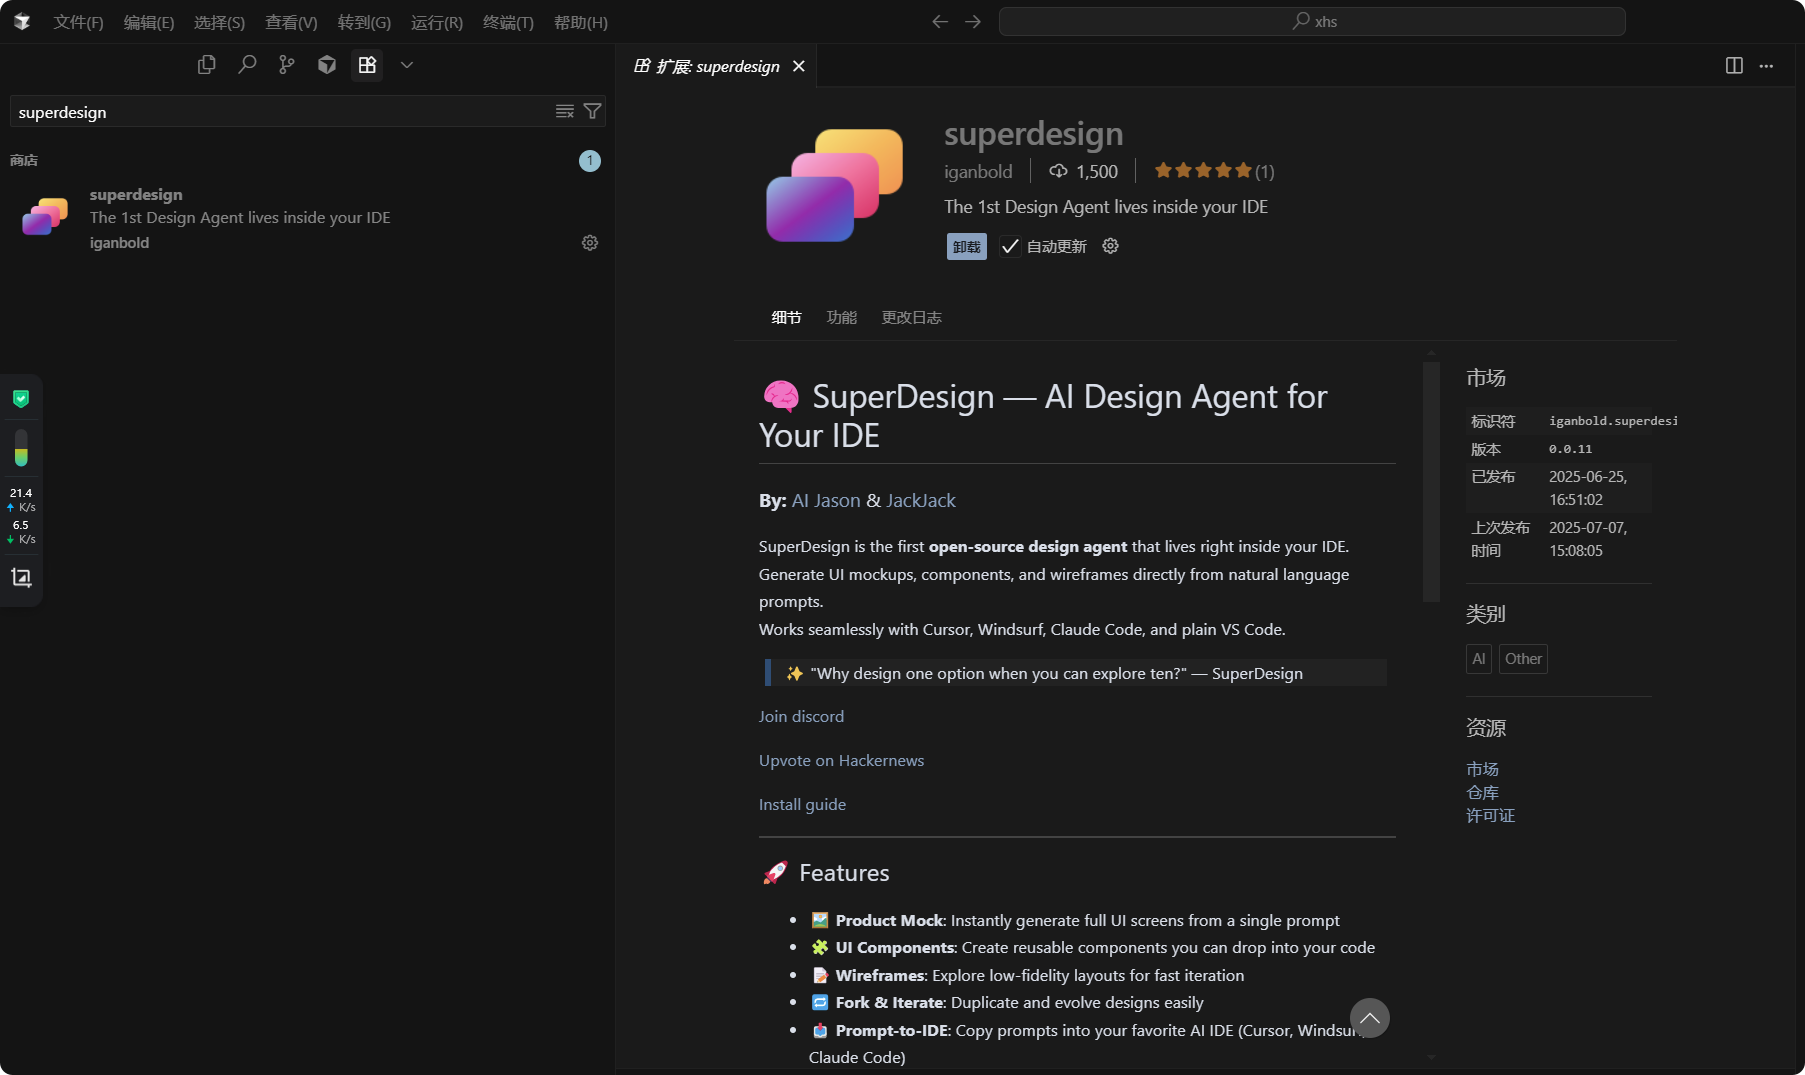Open the Search view magnifier icon
This screenshot has width=1805, height=1075.
point(247,65)
